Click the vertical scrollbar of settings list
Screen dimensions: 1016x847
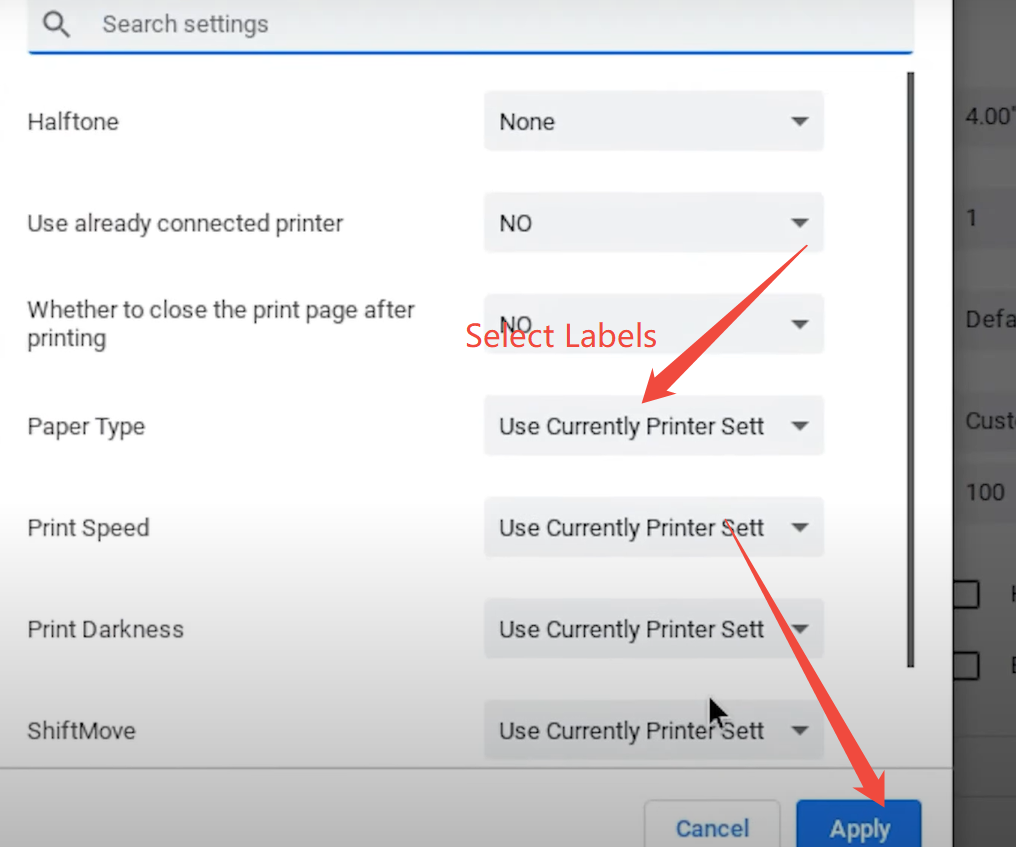909,368
